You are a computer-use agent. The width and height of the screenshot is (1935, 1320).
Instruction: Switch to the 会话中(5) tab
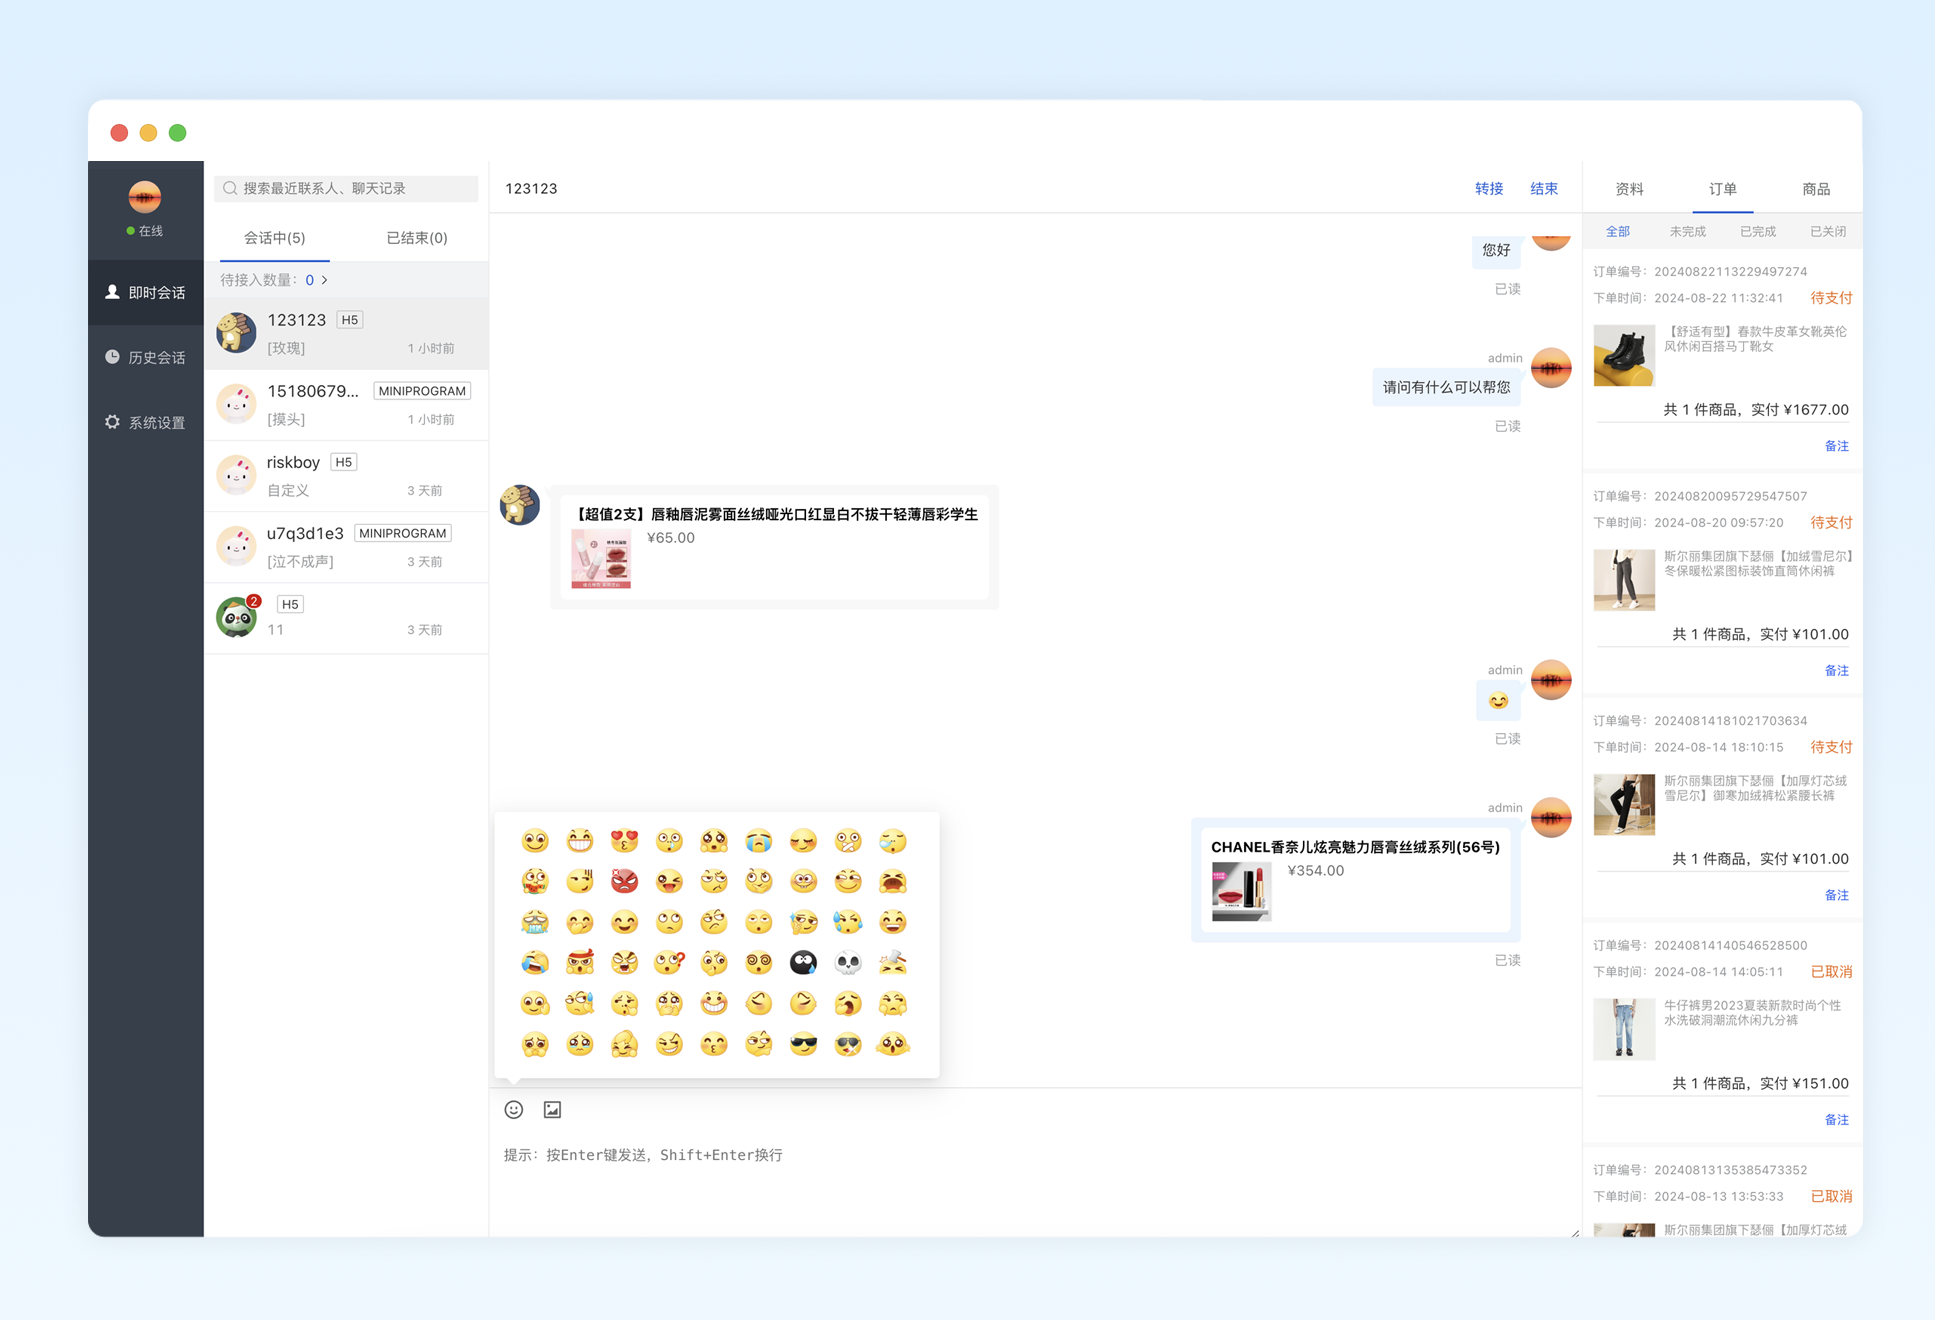pyautogui.click(x=274, y=238)
